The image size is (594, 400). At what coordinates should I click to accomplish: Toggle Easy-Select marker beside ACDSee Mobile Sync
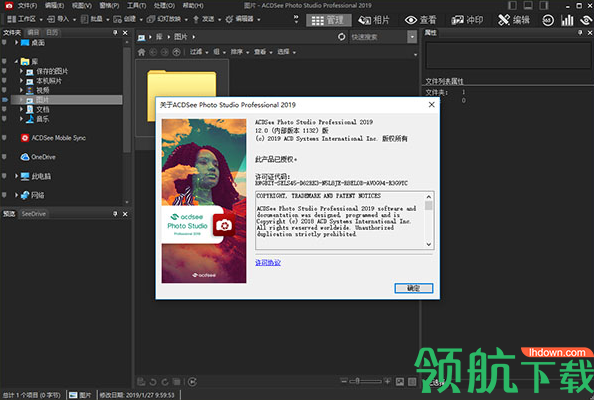[x=4, y=138]
